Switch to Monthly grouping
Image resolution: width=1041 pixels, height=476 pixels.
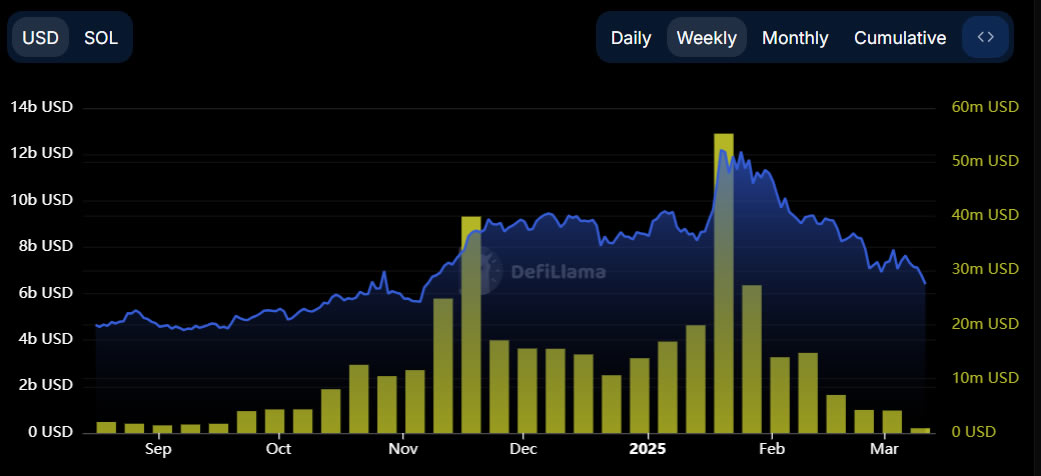click(795, 38)
